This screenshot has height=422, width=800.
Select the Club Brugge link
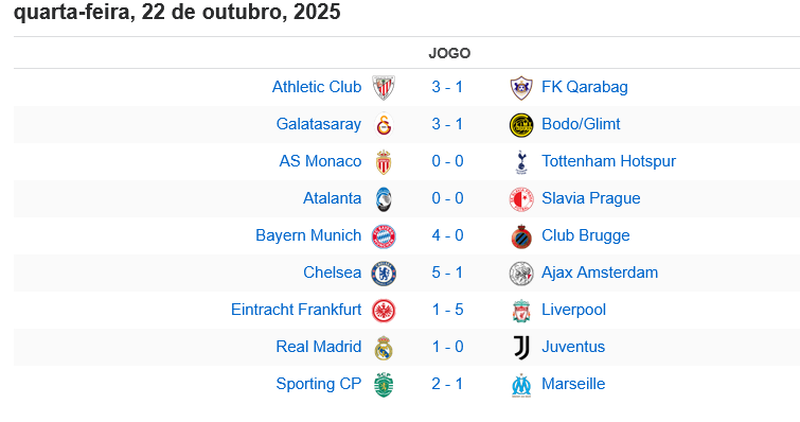pos(585,236)
